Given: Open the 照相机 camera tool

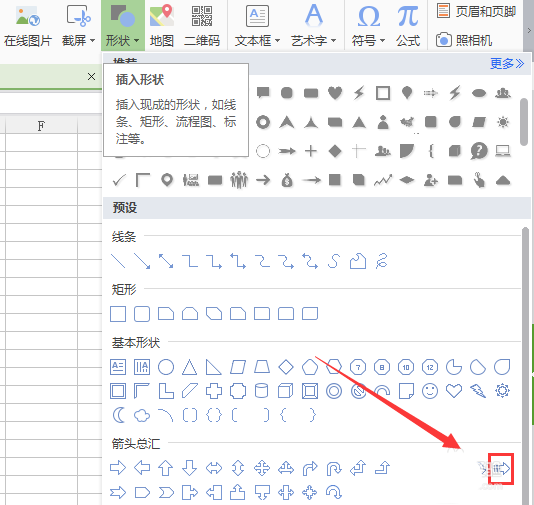Looking at the screenshot, I should 464,41.
